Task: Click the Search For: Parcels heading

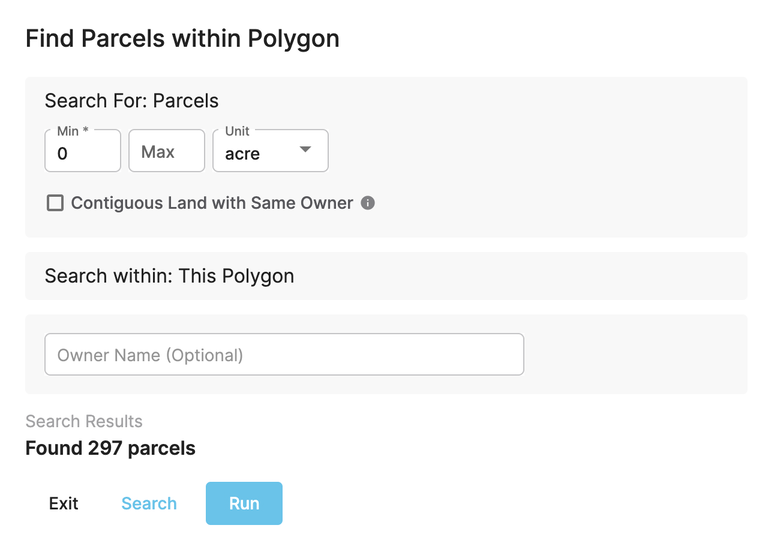Action: [132, 101]
